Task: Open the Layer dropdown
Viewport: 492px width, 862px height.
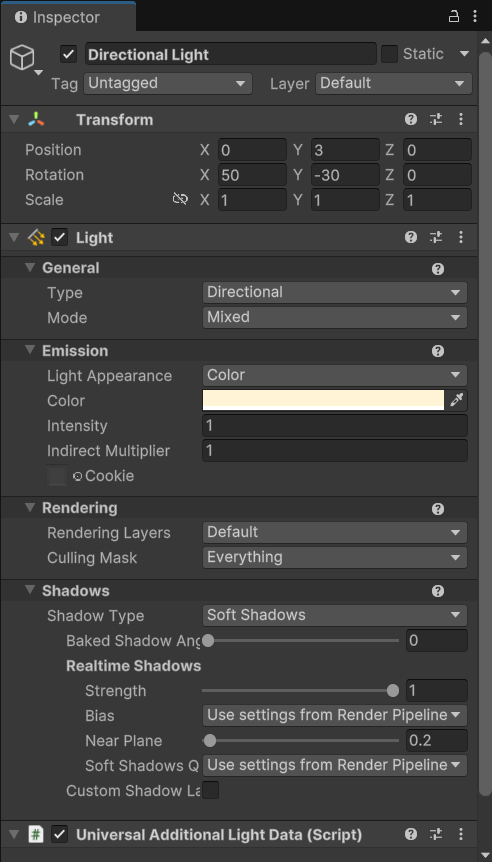Action: (394, 84)
